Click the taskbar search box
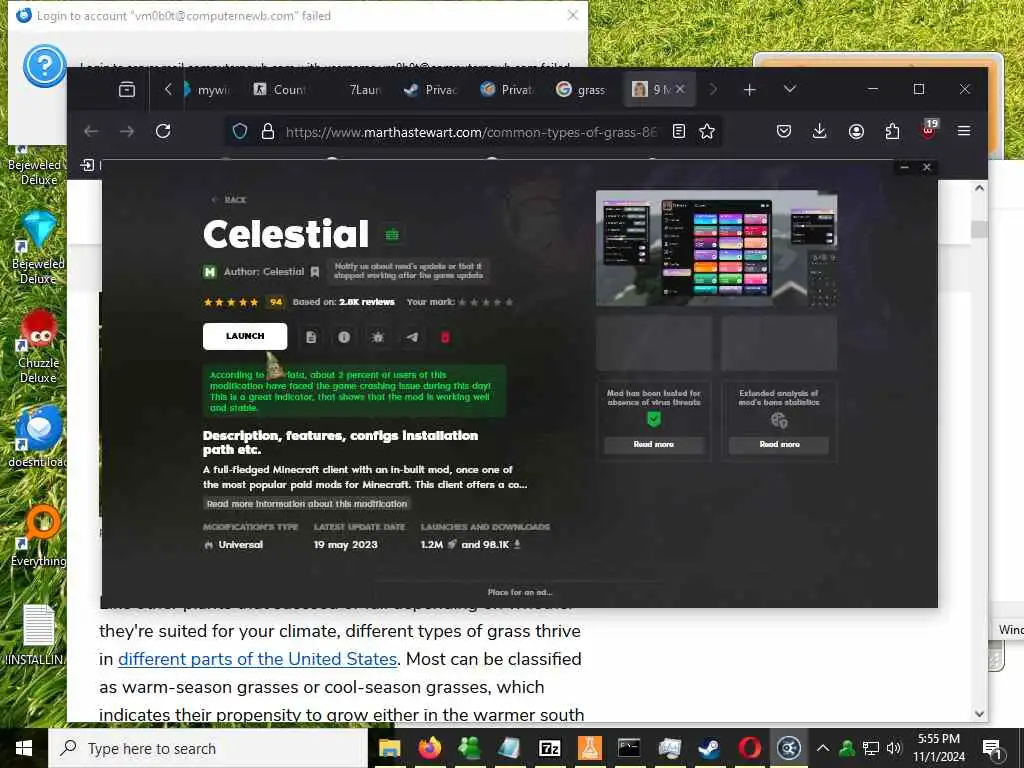1024x768 pixels. [208, 748]
